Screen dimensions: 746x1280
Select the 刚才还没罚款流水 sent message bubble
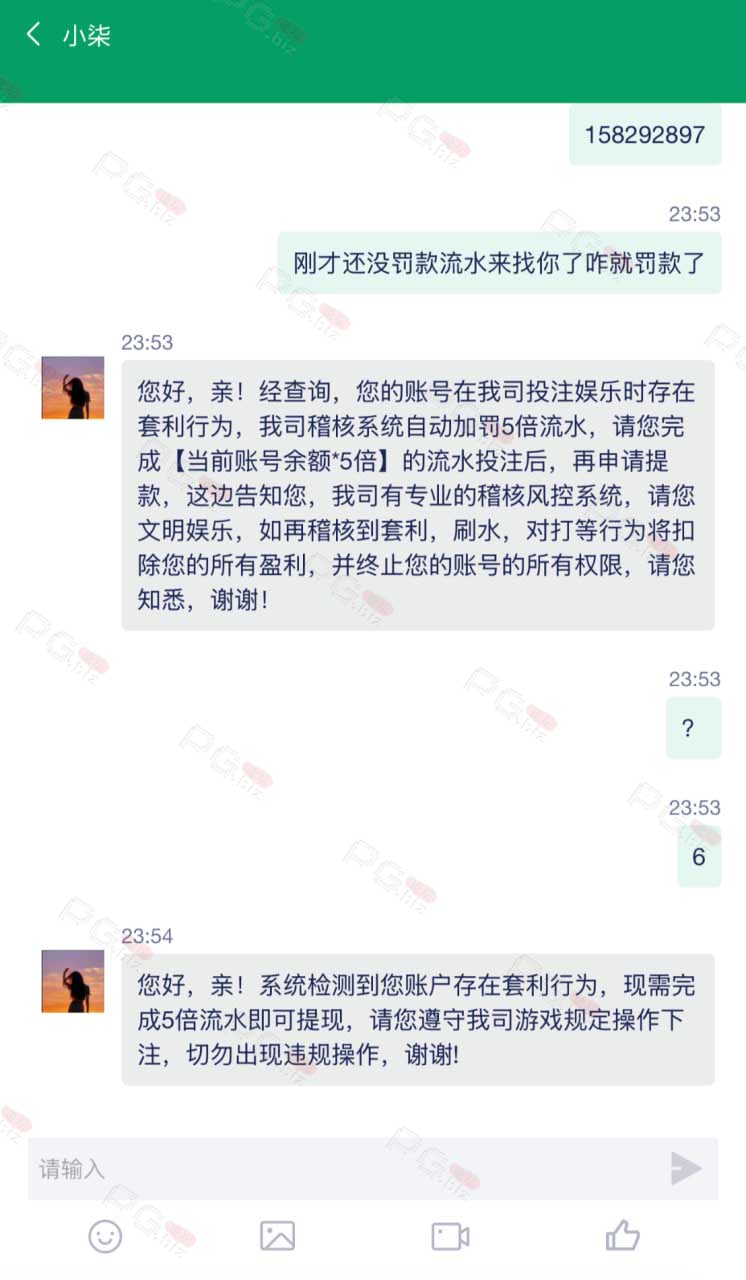tap(499, 263)
